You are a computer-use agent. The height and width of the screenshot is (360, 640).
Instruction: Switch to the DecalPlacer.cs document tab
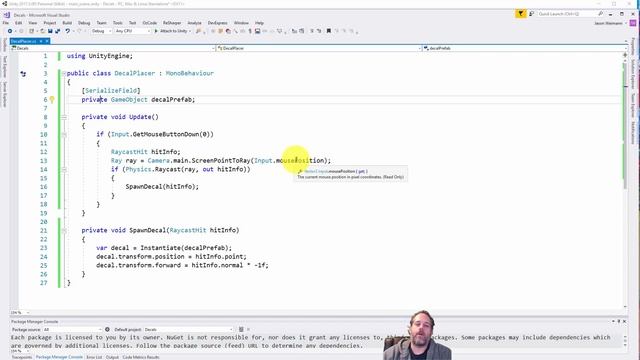pyautogui.click(x=24, y=41)
